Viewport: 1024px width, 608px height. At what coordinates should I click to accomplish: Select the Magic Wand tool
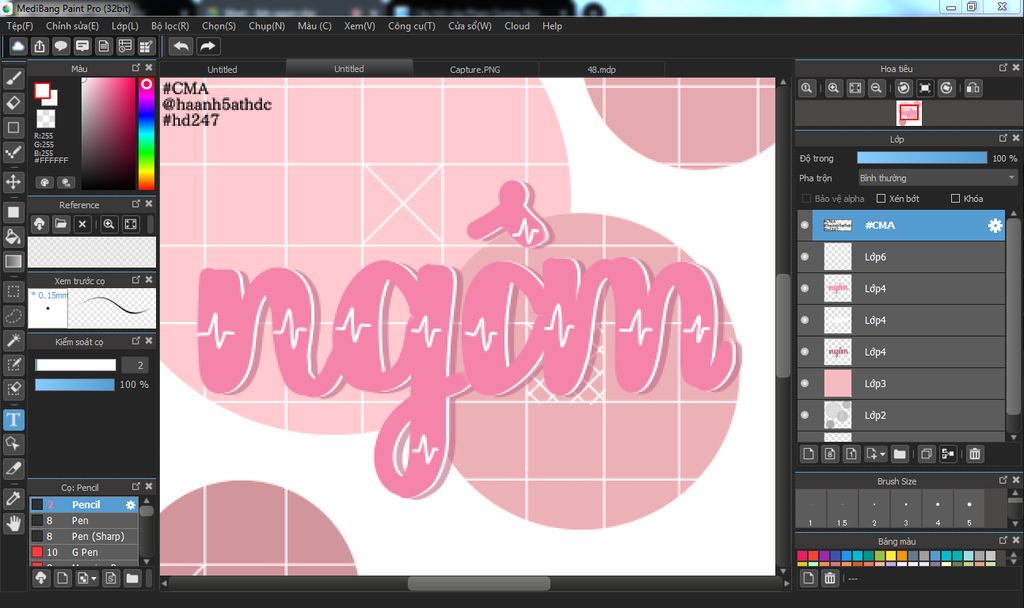pos(14,340)
